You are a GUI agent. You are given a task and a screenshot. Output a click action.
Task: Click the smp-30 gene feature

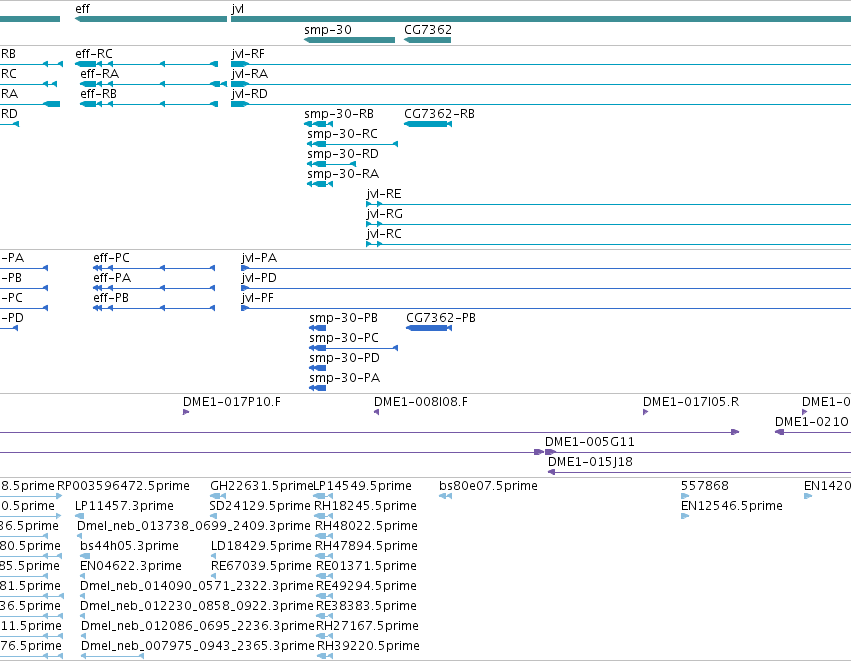(x=349, y=40)
